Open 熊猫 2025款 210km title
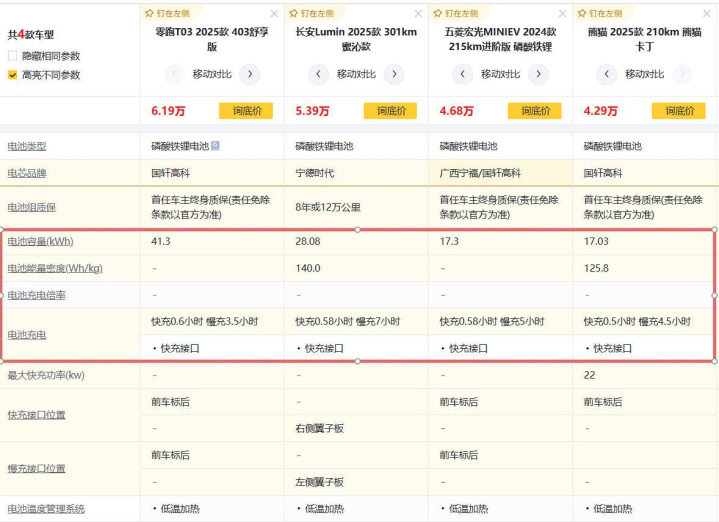 tap(644, 39)
